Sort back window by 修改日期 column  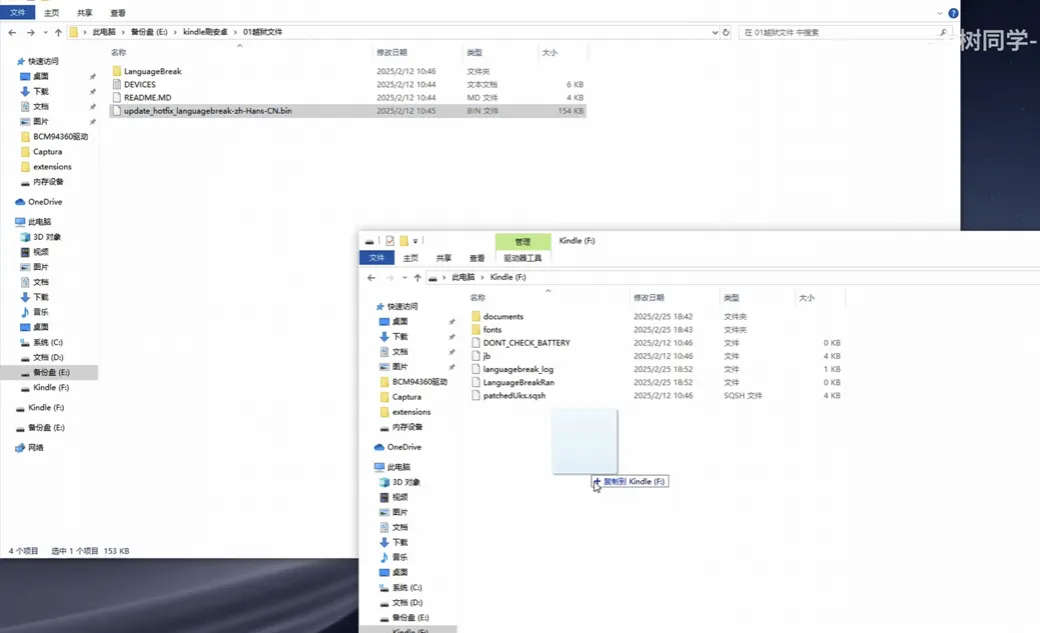(392, 52)
